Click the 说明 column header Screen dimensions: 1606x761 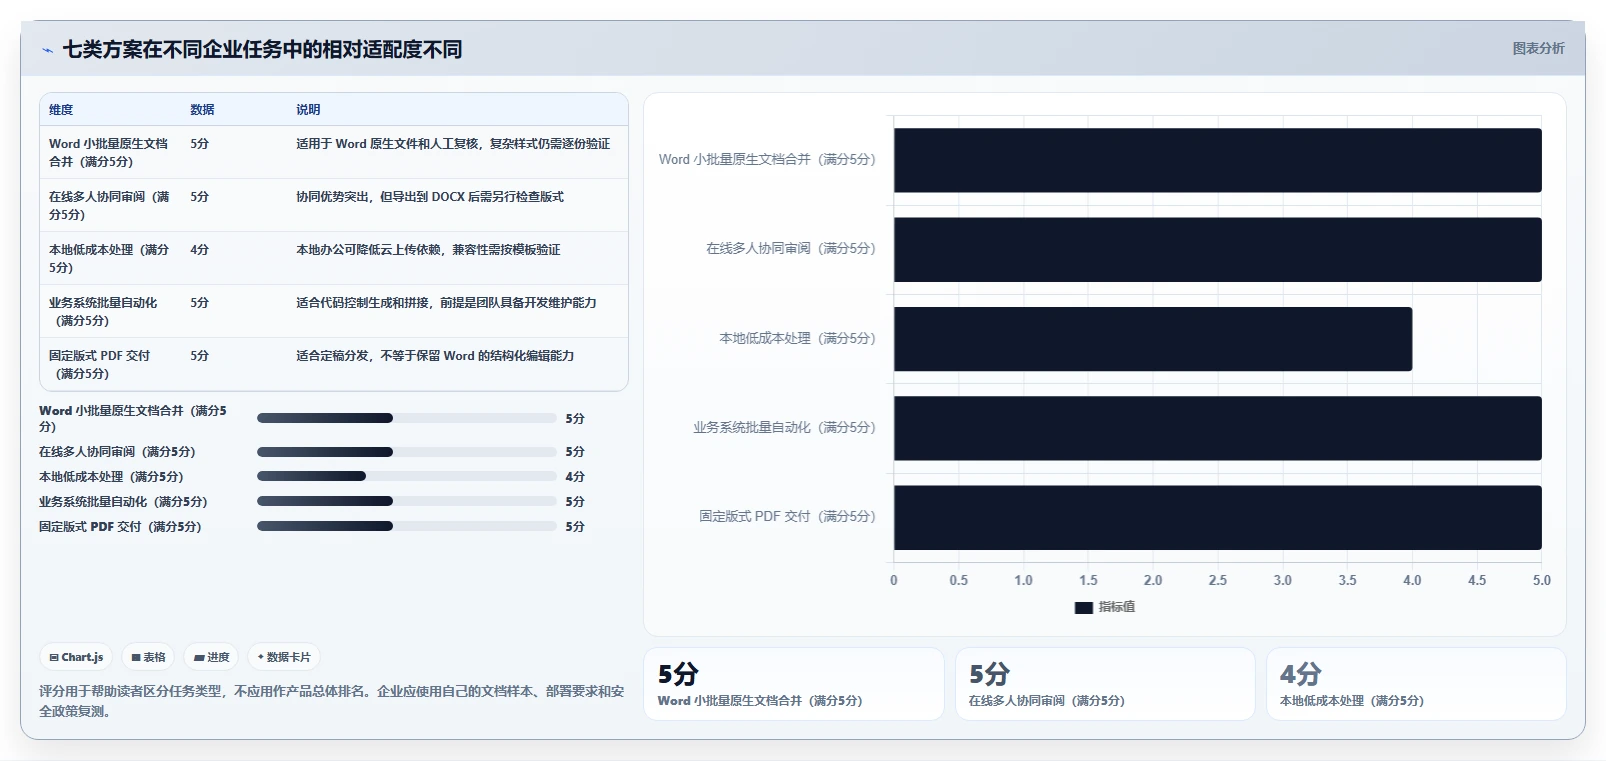(308, 110)
